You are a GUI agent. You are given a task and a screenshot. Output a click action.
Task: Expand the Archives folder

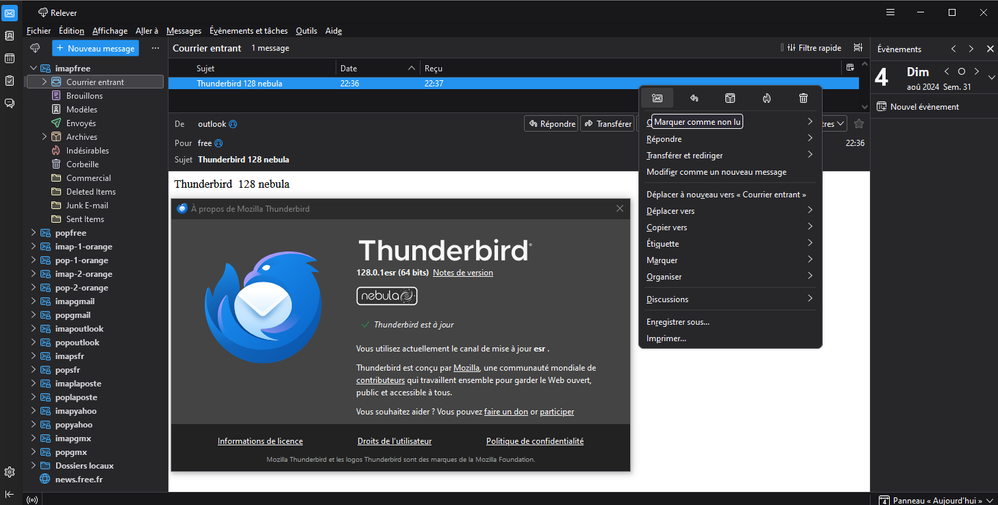44,137
